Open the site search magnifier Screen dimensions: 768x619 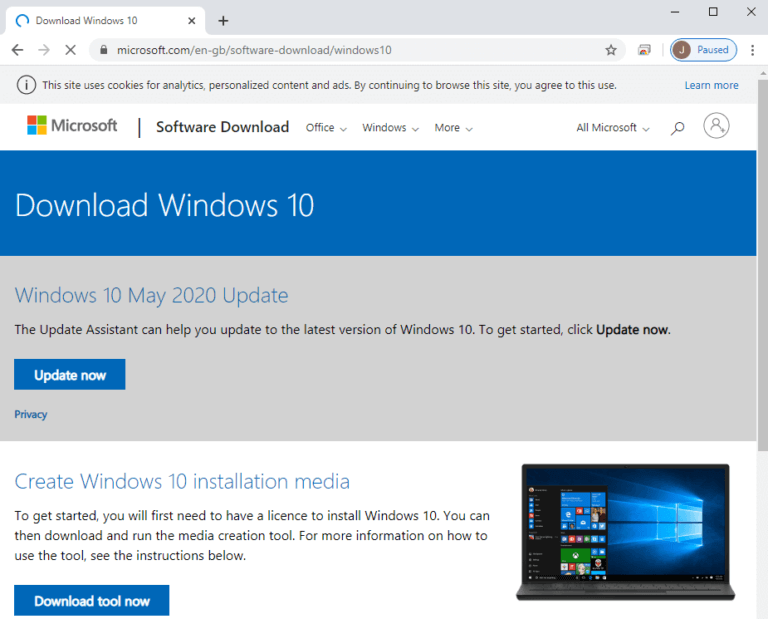pyautogui.click(x=677, y=128)
